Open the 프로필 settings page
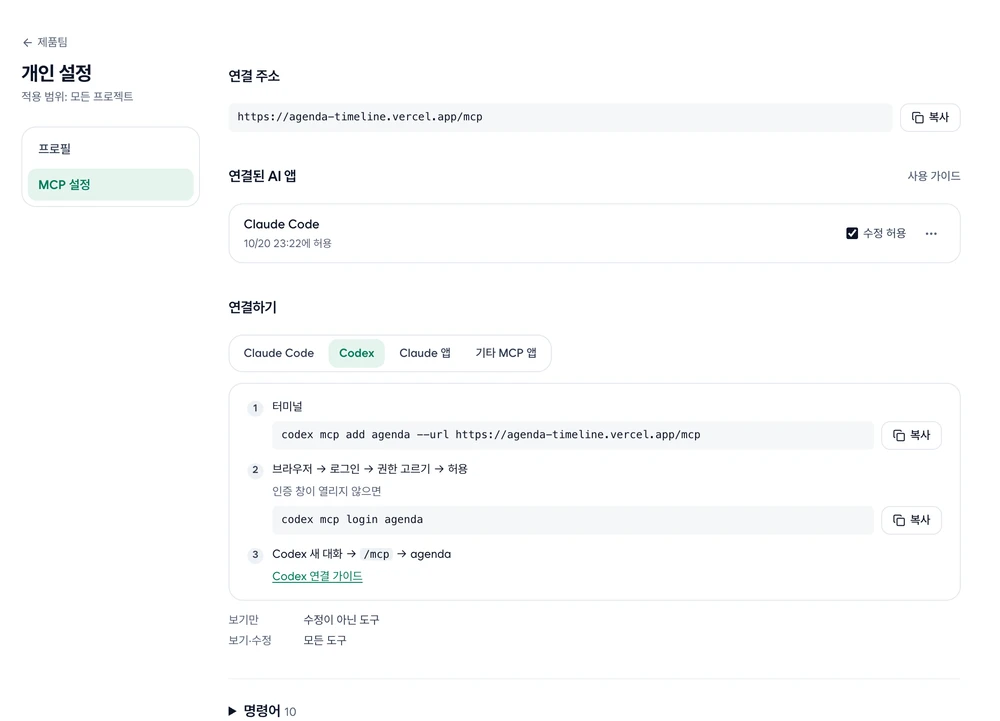This screenshot has height=721, width=1000. click(110, 149)
